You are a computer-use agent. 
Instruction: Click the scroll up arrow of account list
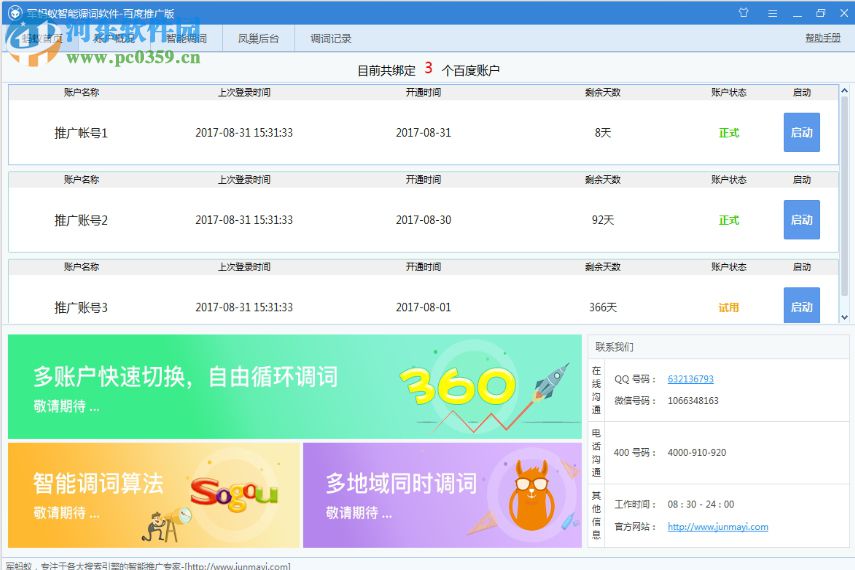click(844, 91)
